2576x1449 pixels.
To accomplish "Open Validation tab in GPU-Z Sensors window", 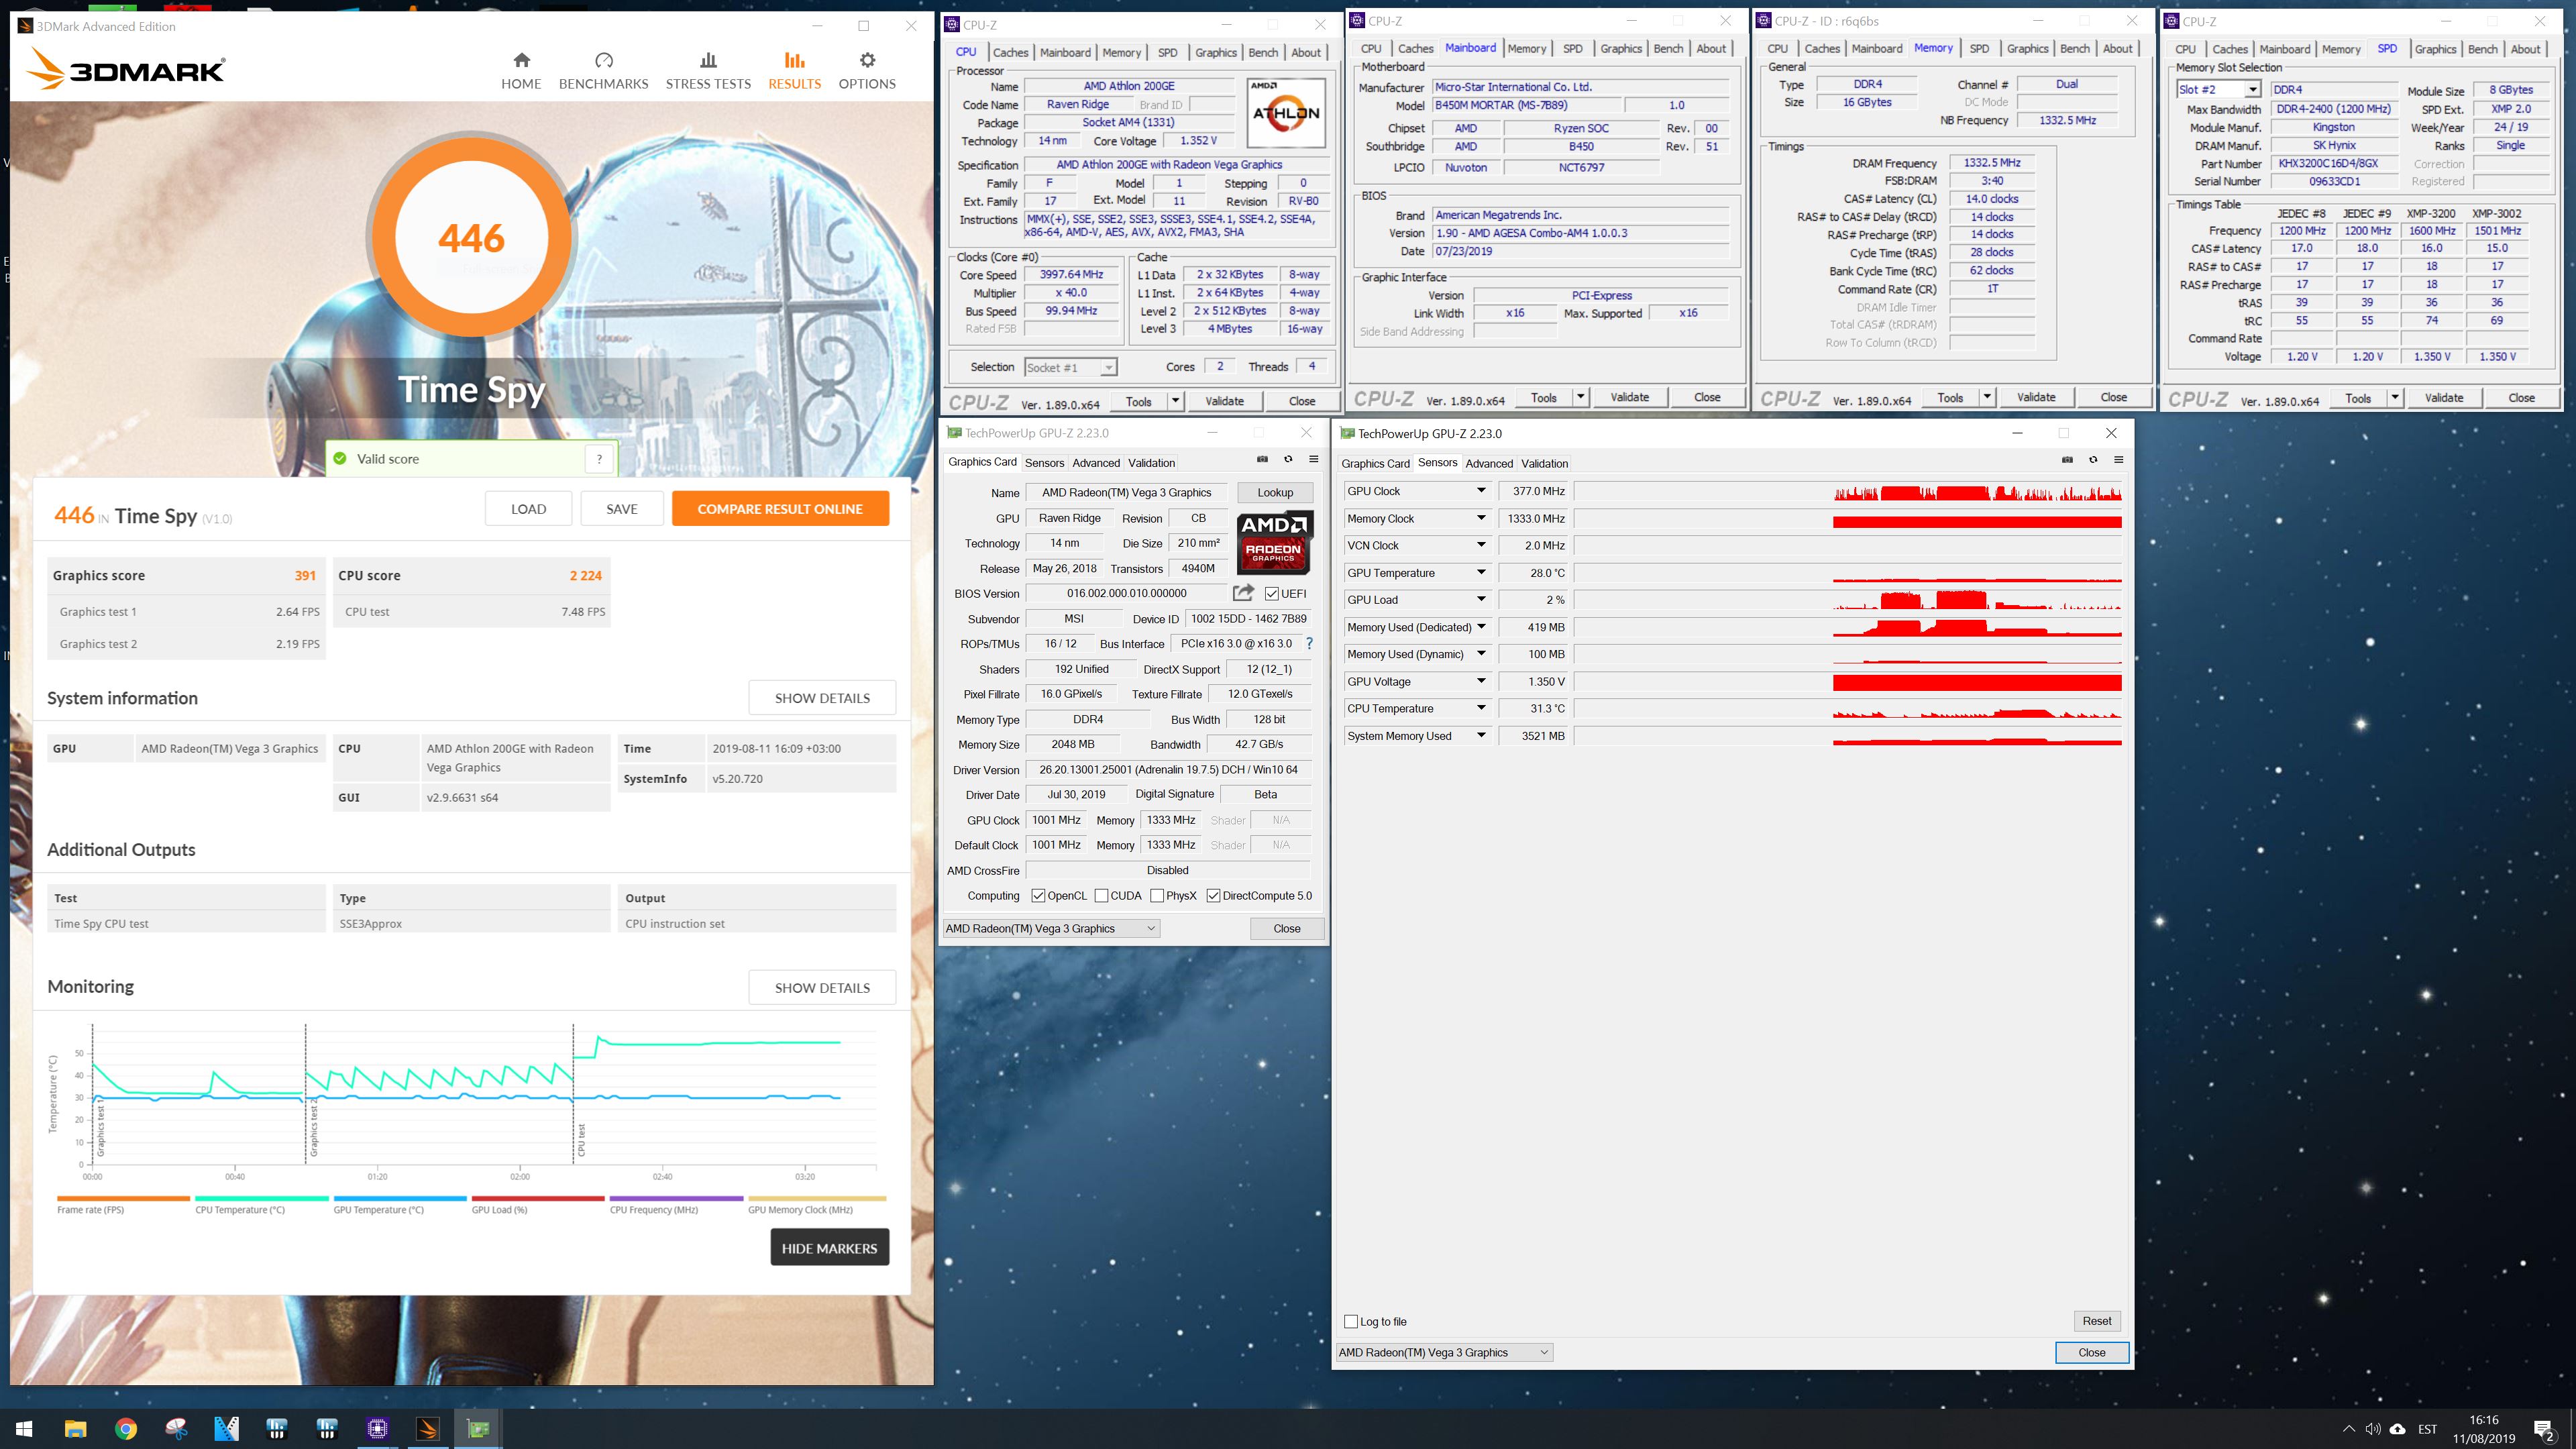I will 1544,463.
